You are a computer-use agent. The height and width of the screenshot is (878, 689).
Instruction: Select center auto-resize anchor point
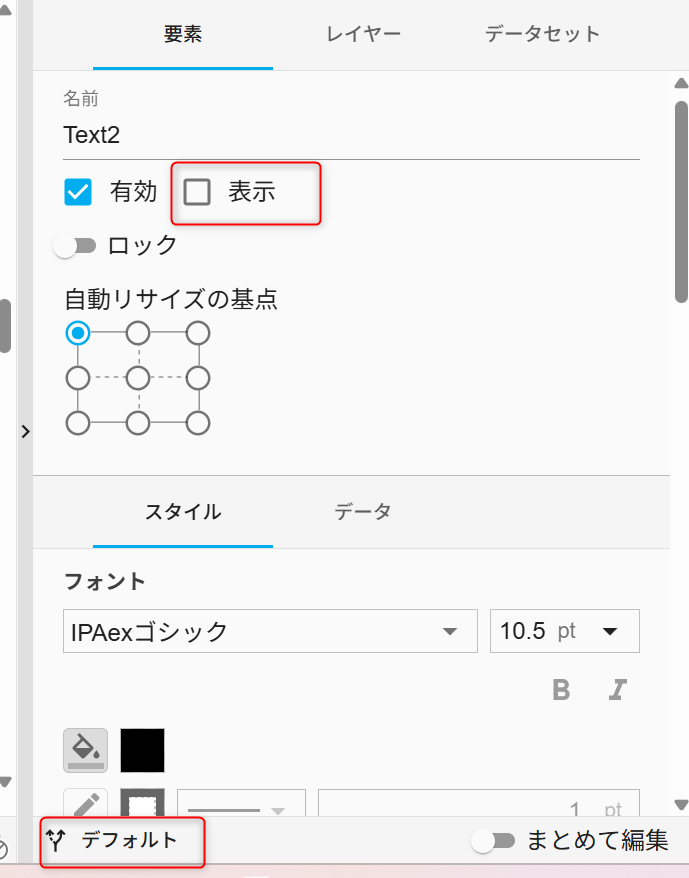click(x=138, y=378)
